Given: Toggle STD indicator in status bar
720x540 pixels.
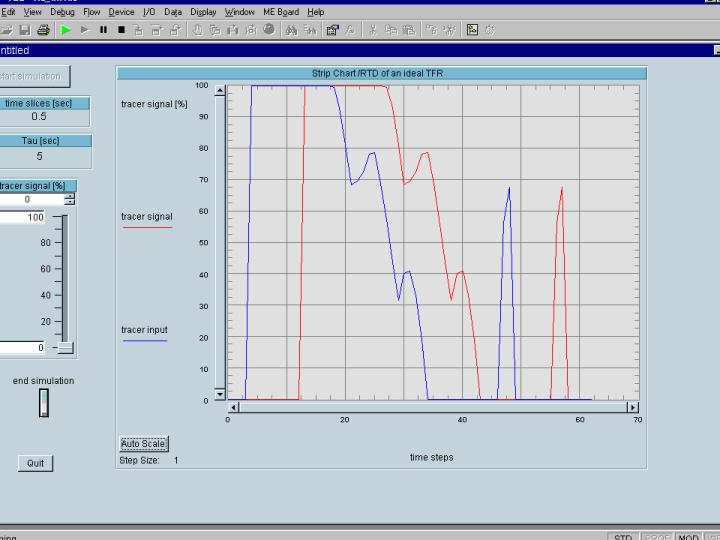Looking at the screenshot, I should tap(623, 537).
